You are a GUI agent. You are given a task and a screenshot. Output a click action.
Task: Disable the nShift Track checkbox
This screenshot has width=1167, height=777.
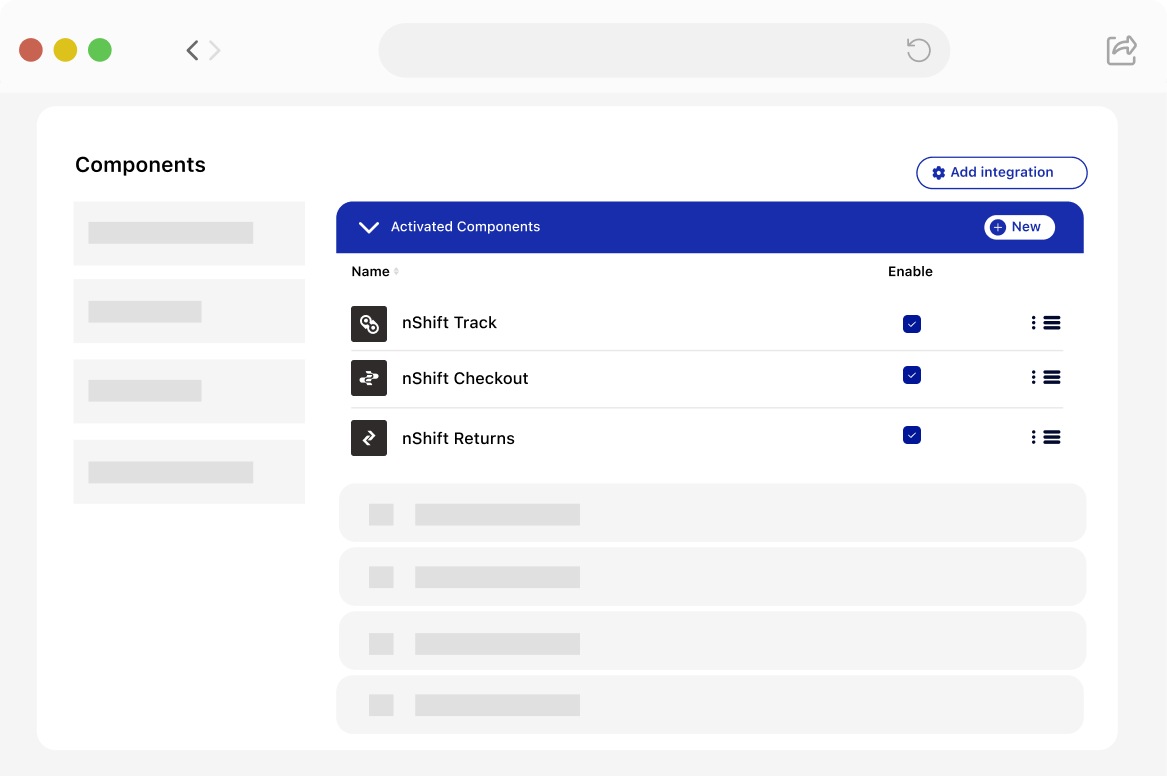coord(911,324)
